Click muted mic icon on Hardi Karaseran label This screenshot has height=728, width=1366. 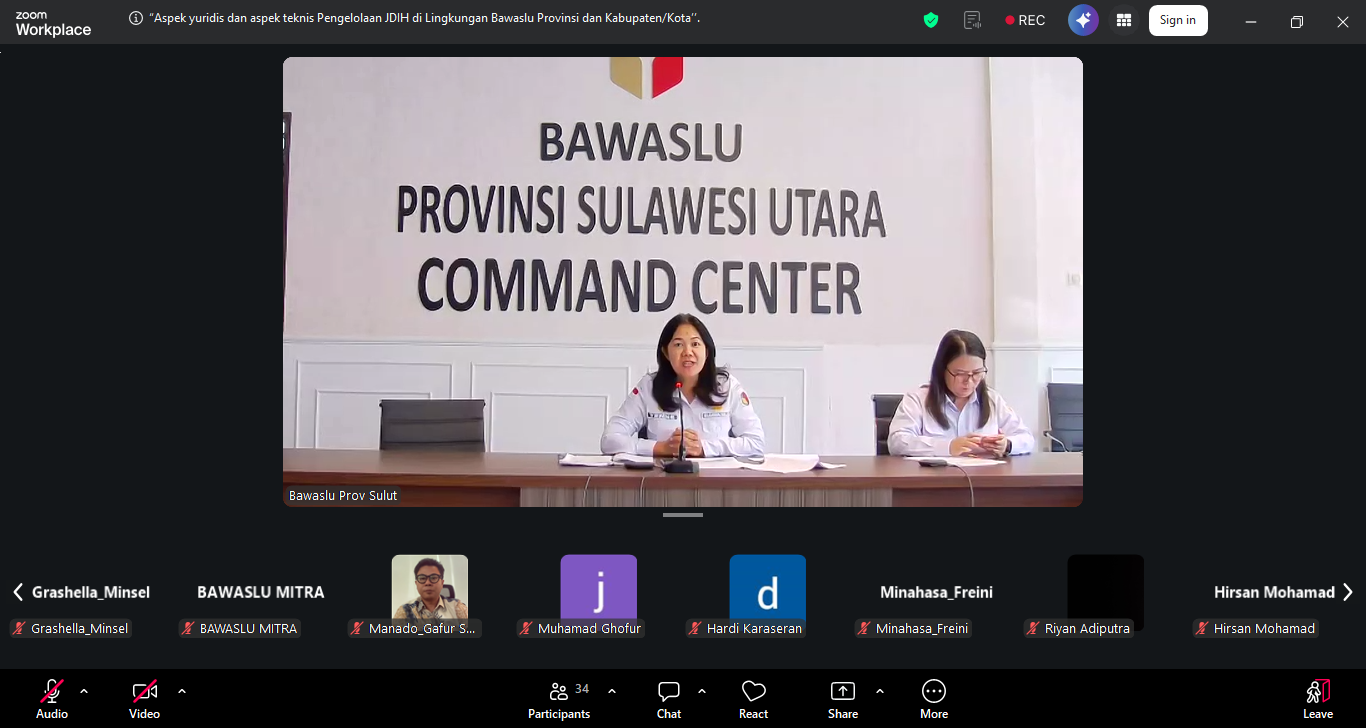[695, 628]
